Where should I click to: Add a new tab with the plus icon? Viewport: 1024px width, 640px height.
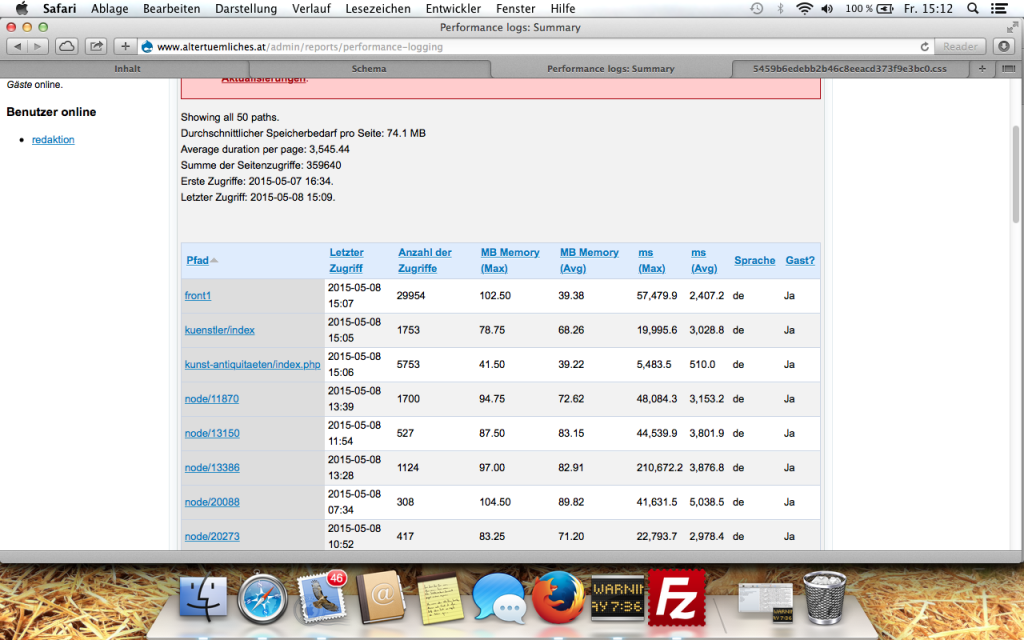[x=125, y=46]
